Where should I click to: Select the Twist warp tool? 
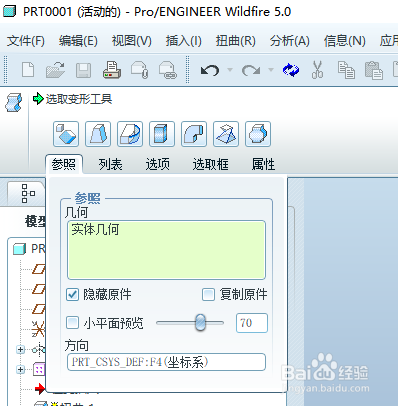tap(226, 134)
